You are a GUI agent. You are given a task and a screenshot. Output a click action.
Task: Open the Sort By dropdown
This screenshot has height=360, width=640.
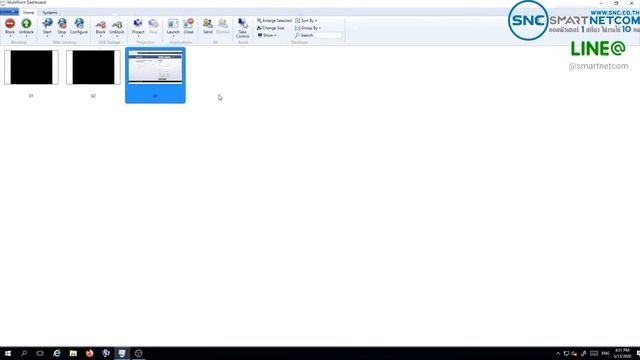click(x=306, y=20)
